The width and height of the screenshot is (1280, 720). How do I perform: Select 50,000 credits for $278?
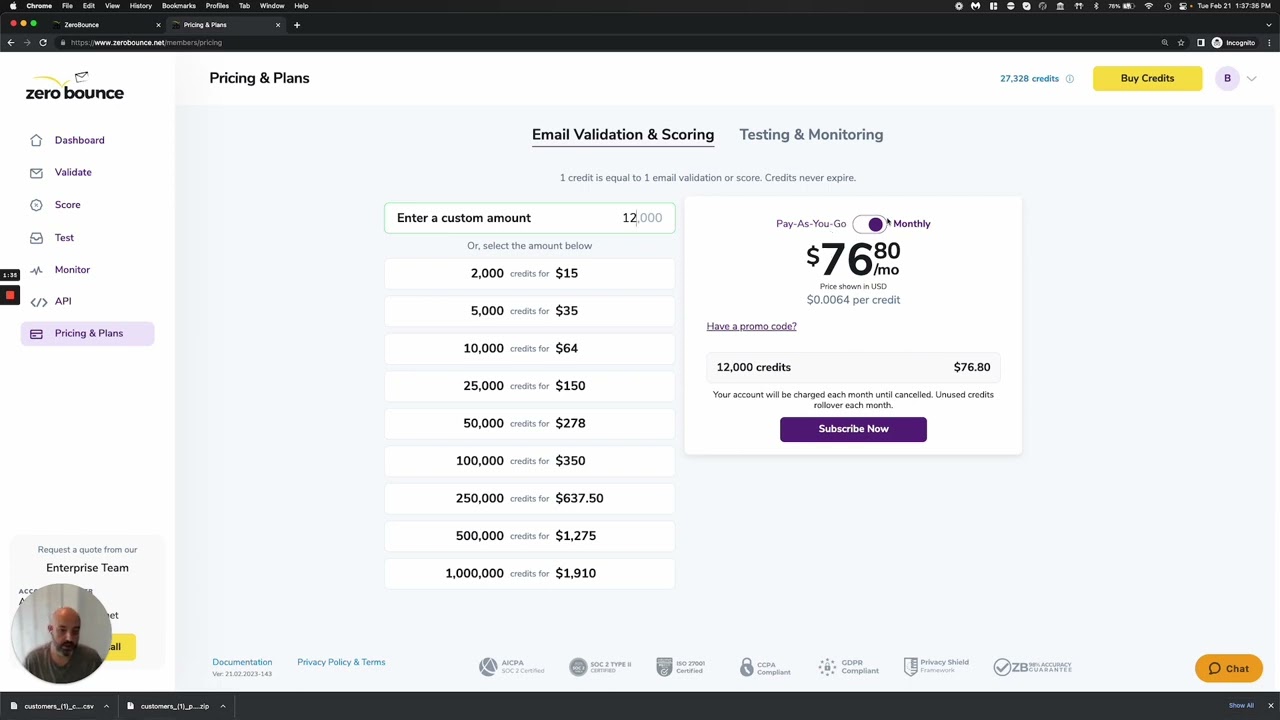pyautogui.click(x=530, y=423)
